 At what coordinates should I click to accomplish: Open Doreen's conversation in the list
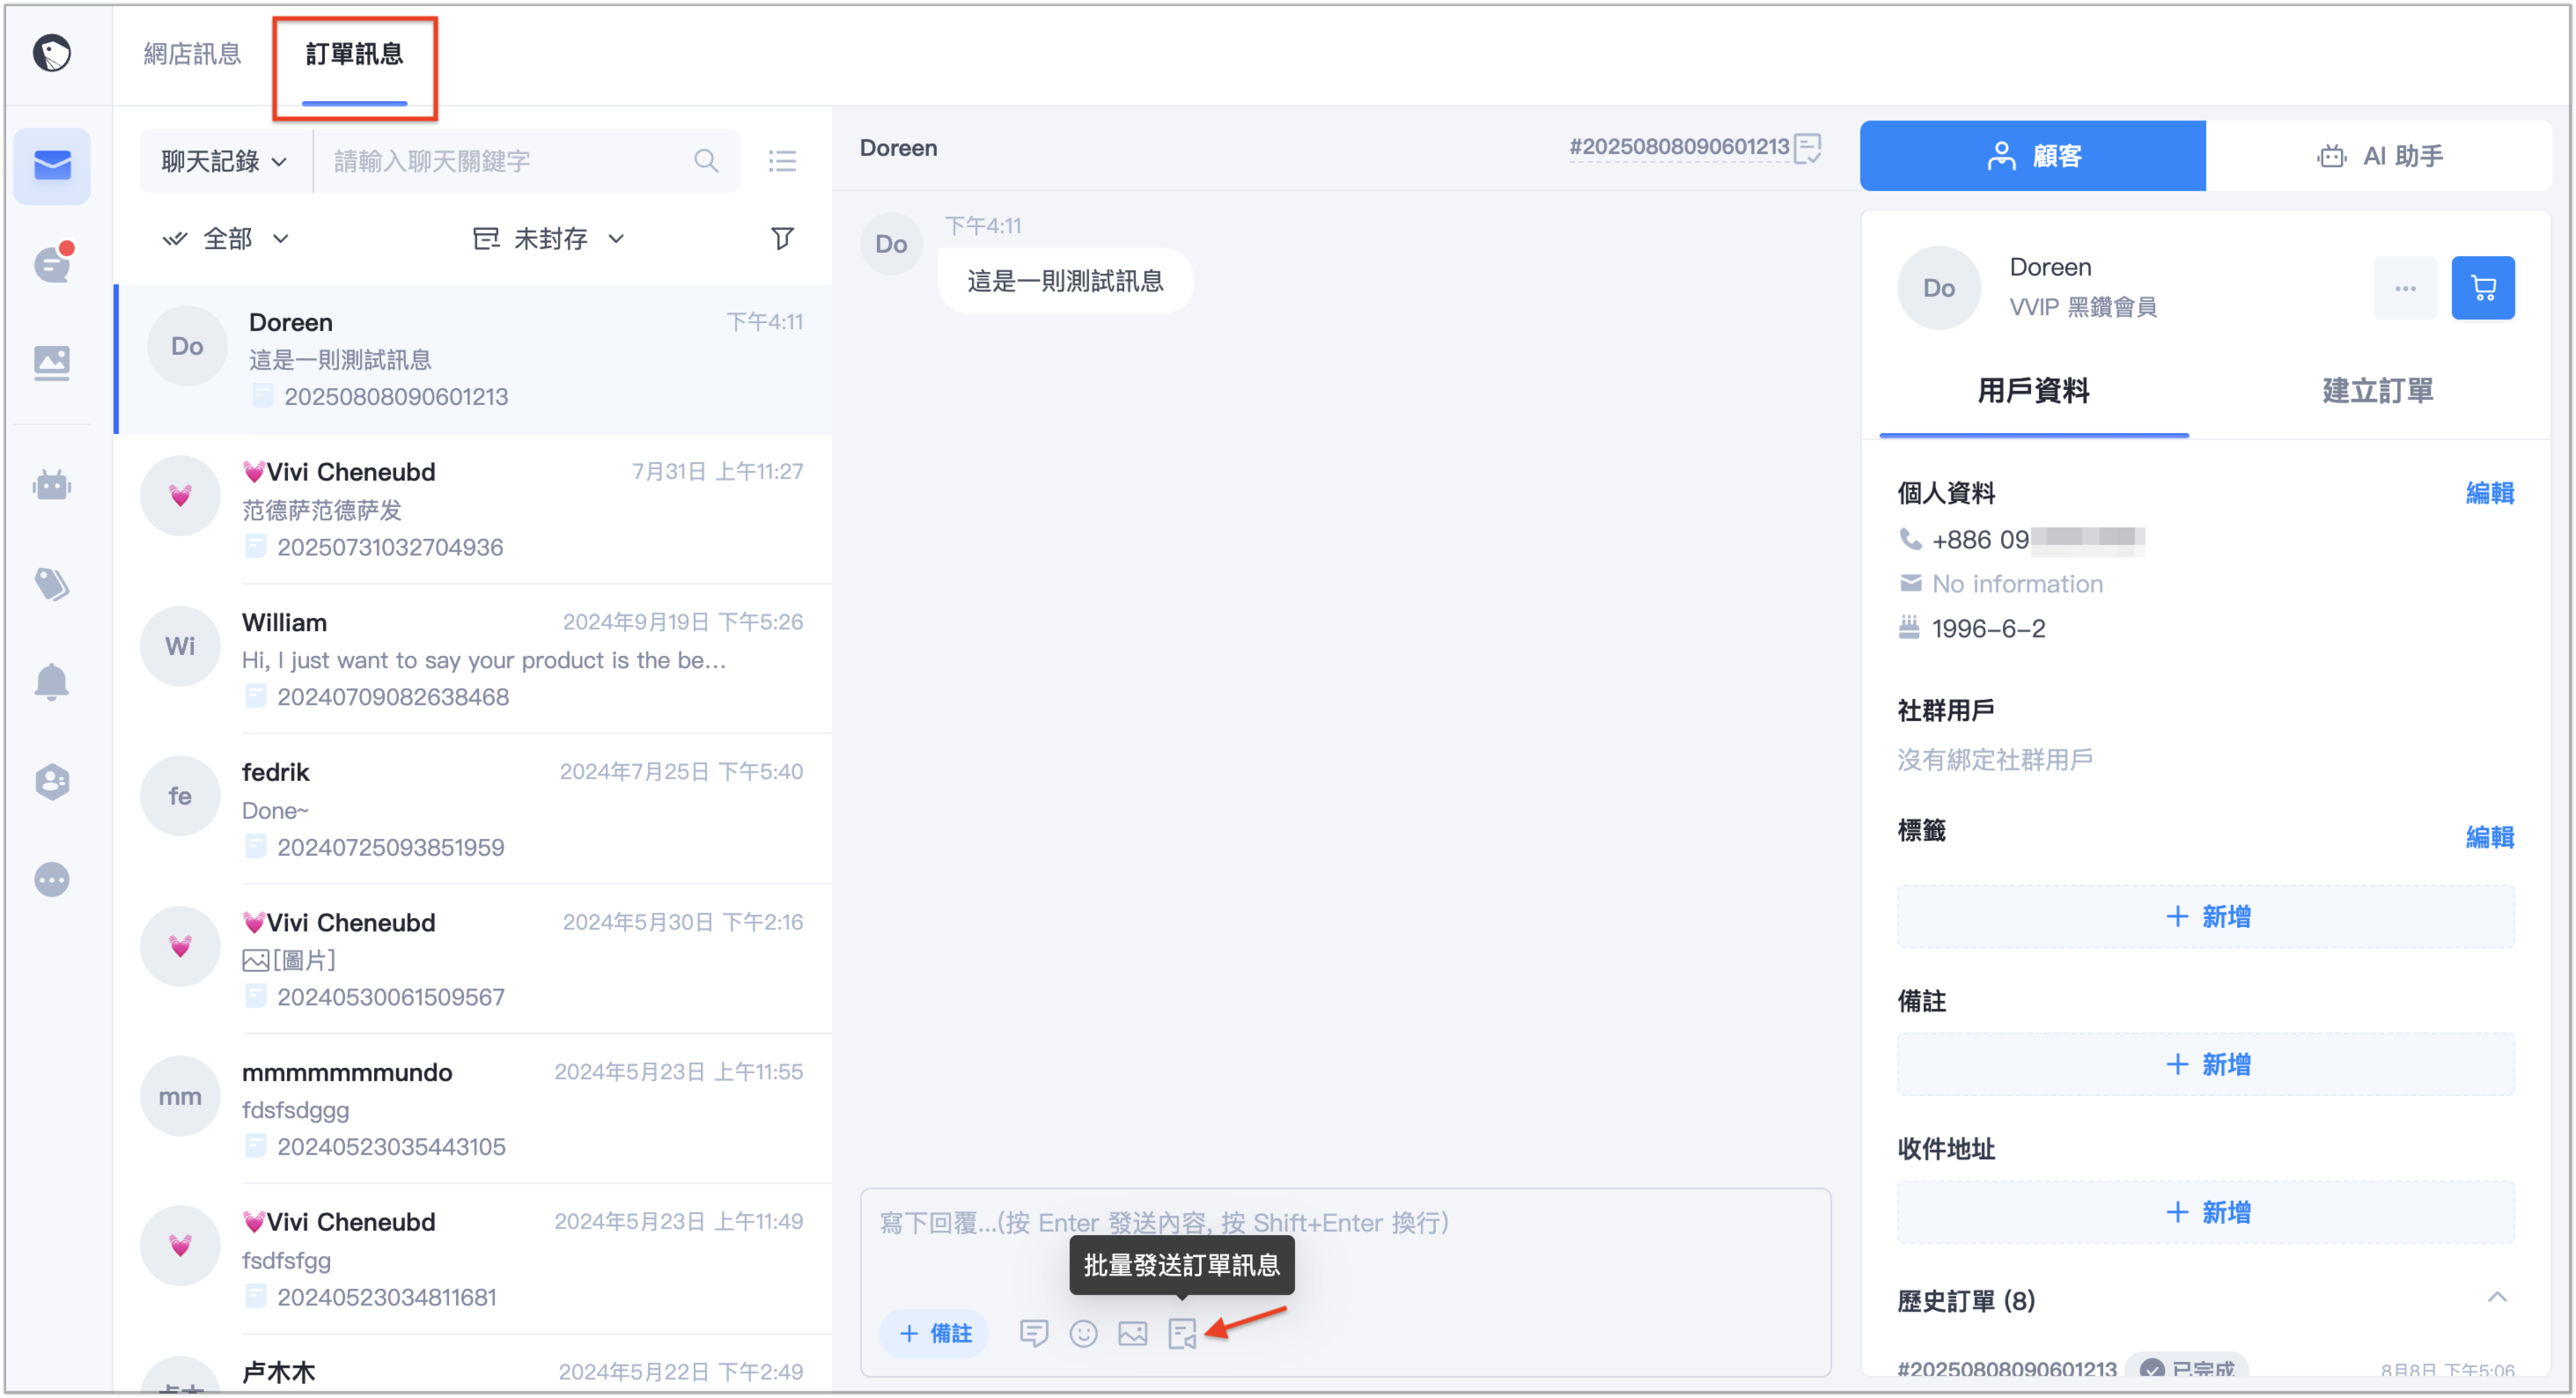pyautogui.click(x=474, y=359)
